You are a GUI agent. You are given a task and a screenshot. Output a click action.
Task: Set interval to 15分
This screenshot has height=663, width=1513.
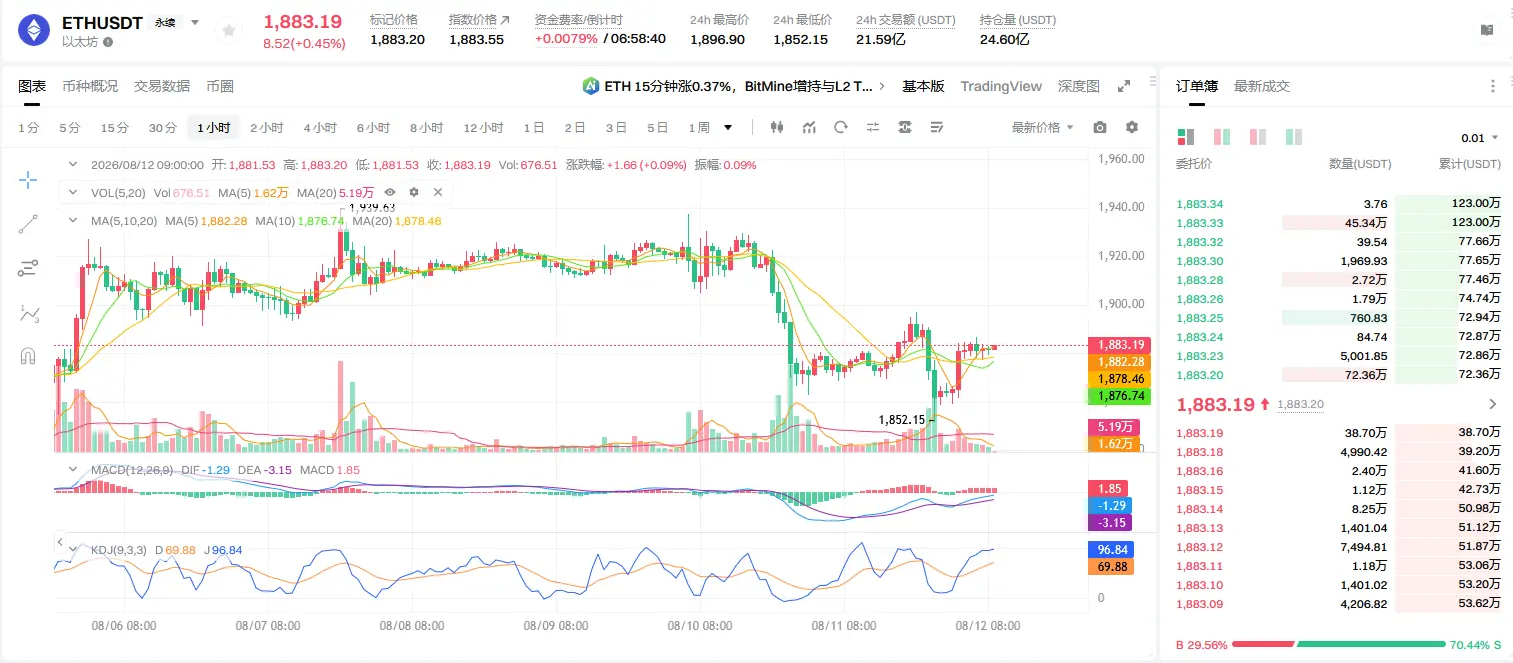114,128
